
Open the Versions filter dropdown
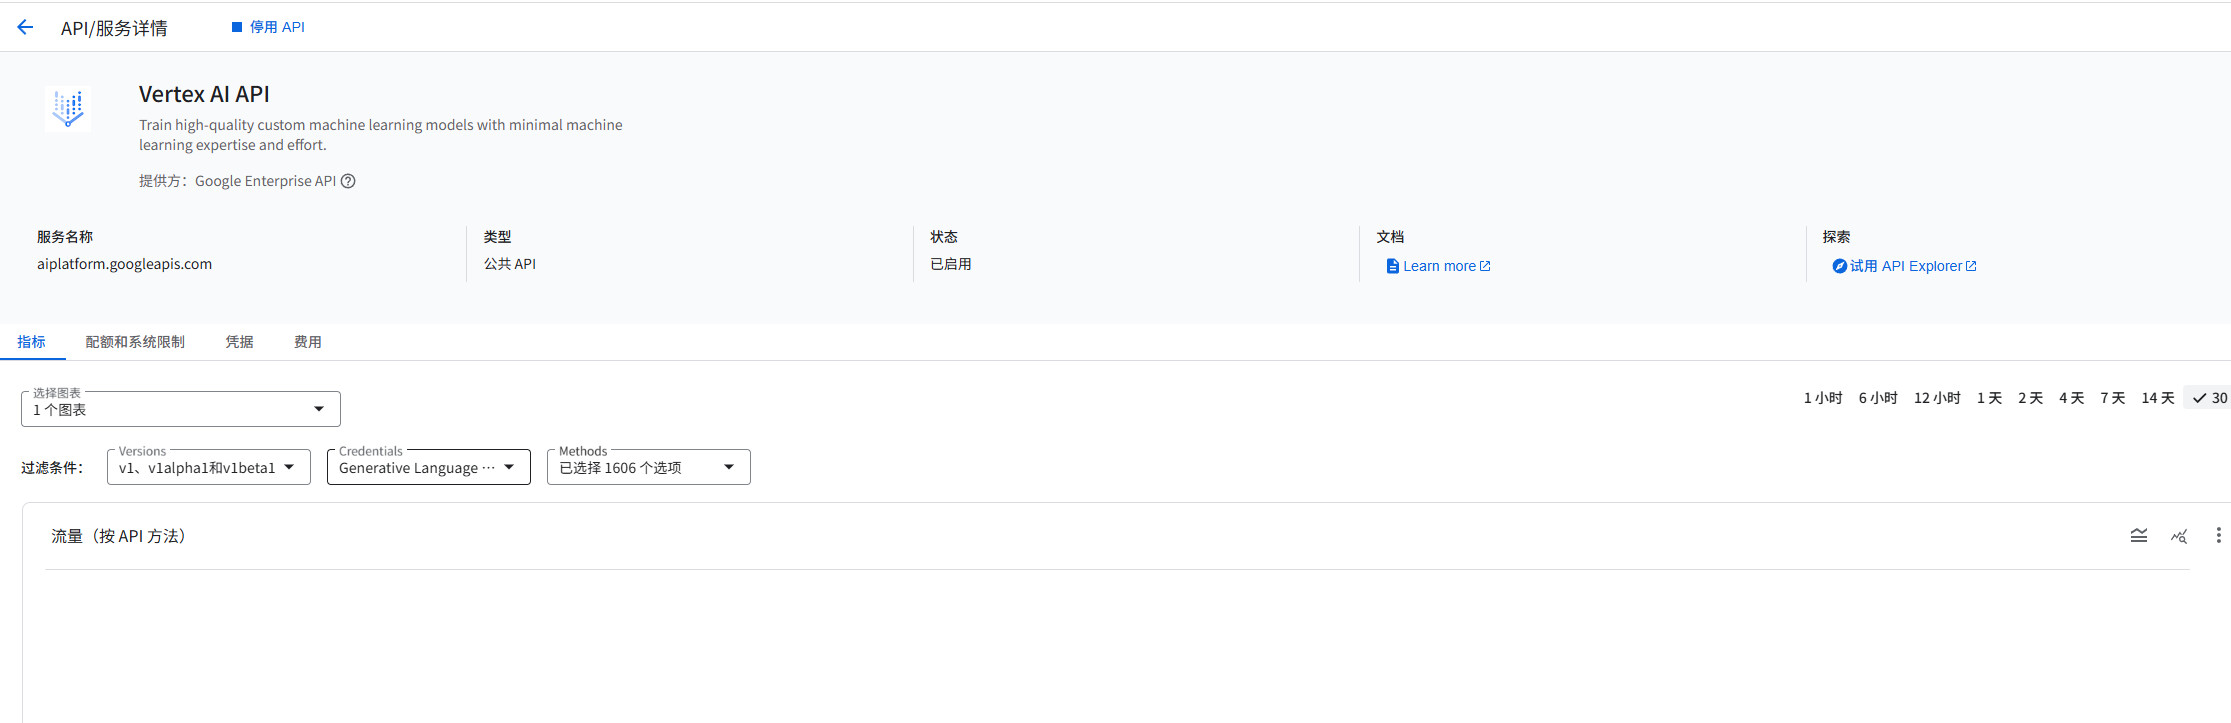(208, 467)
